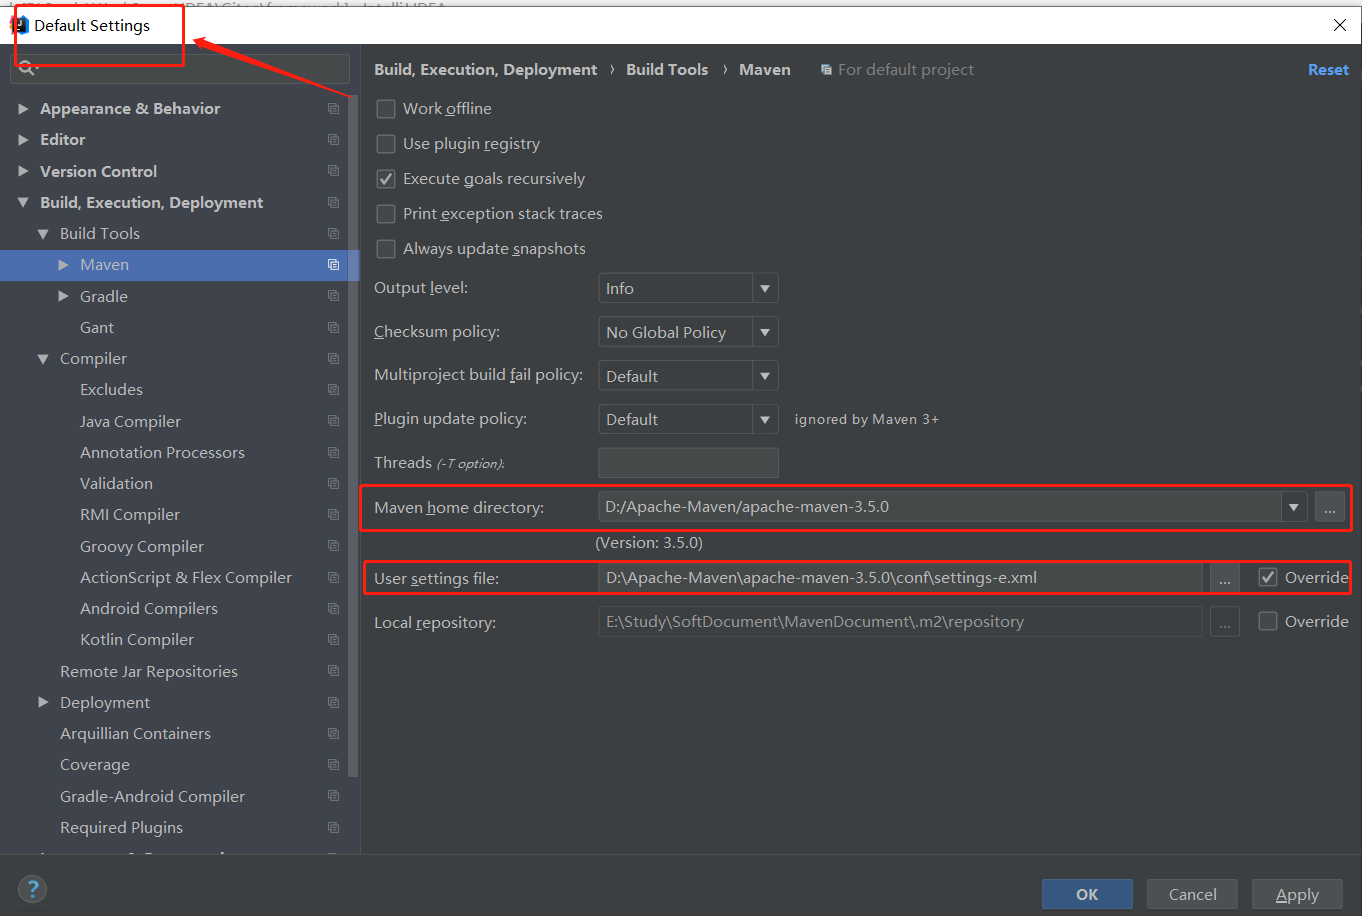This screenshot has height=916, width=1362.
Task: Click project-level icon beside Editor row
Action: tap(334, 139)
